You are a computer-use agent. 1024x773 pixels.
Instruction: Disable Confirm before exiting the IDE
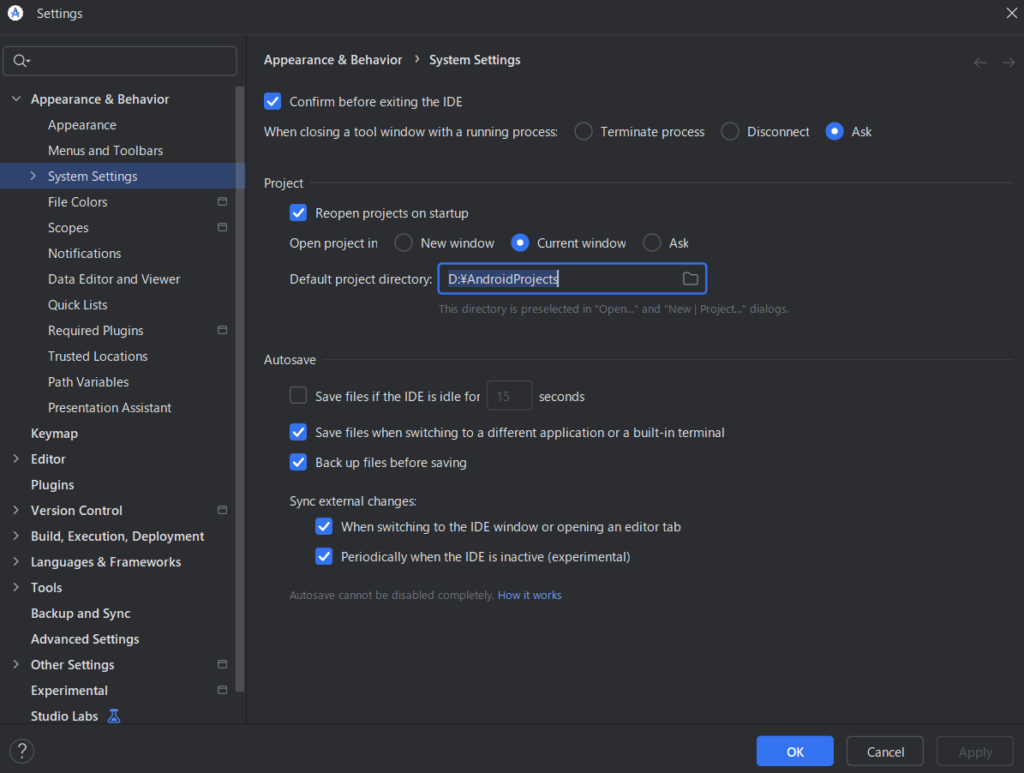click(273, 102)
